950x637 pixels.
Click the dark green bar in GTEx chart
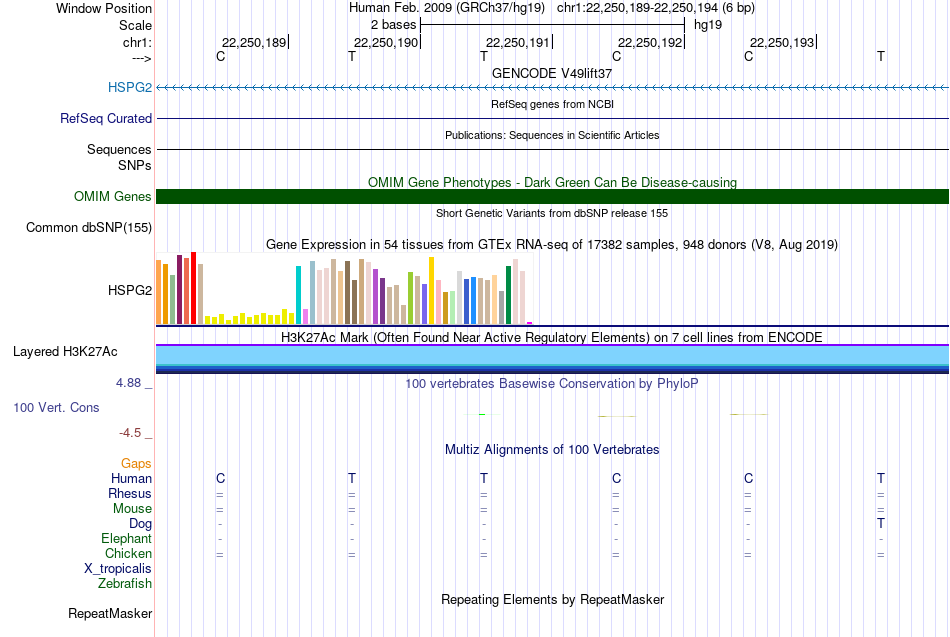[508, 295]
